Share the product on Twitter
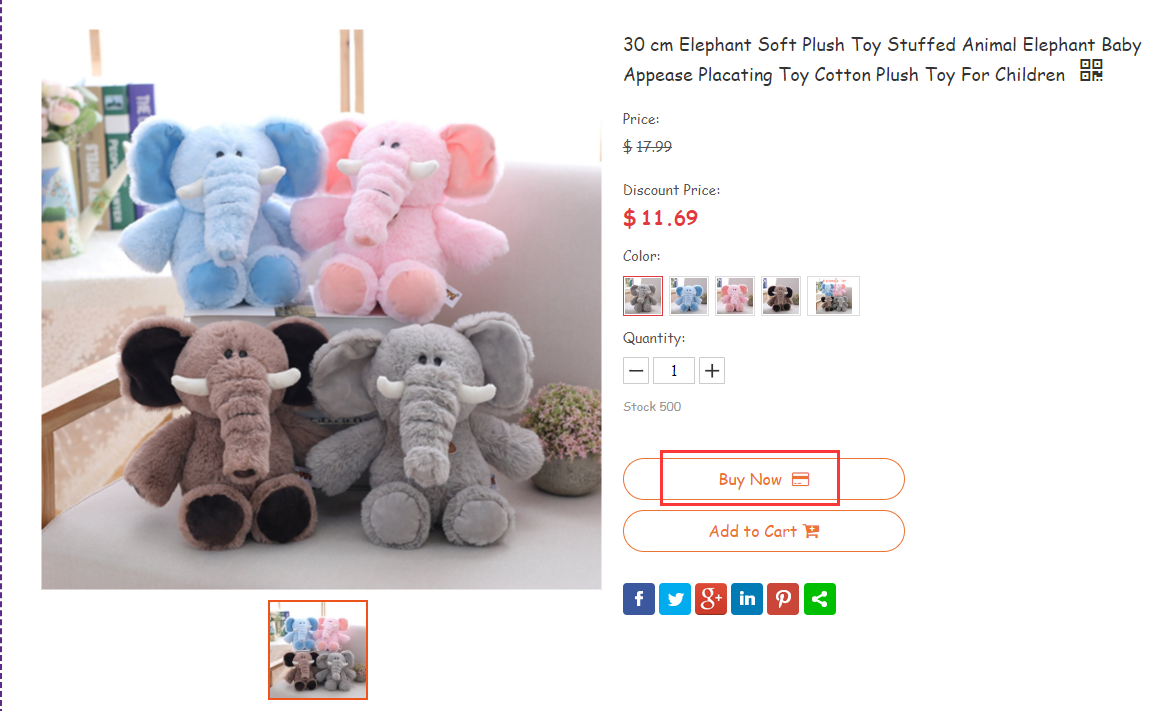Image resolution: width=1149 pixels, height=711 pixels. pyautogui.click(x=675, y=599)
